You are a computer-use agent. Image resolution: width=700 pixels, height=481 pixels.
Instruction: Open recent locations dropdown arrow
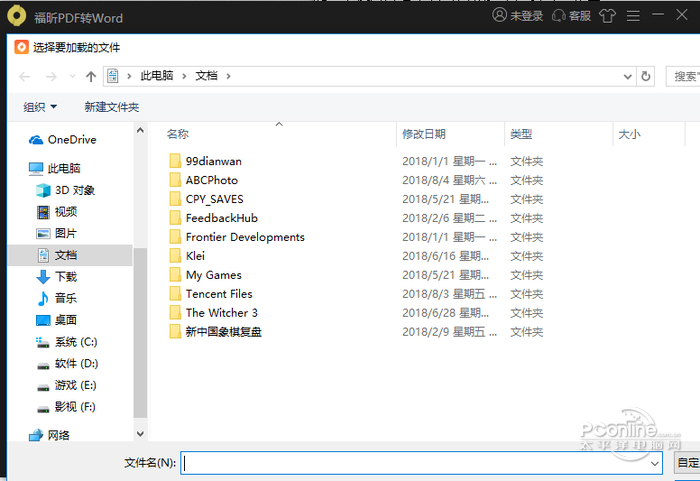pyautogui.click(x=72, y=76)
